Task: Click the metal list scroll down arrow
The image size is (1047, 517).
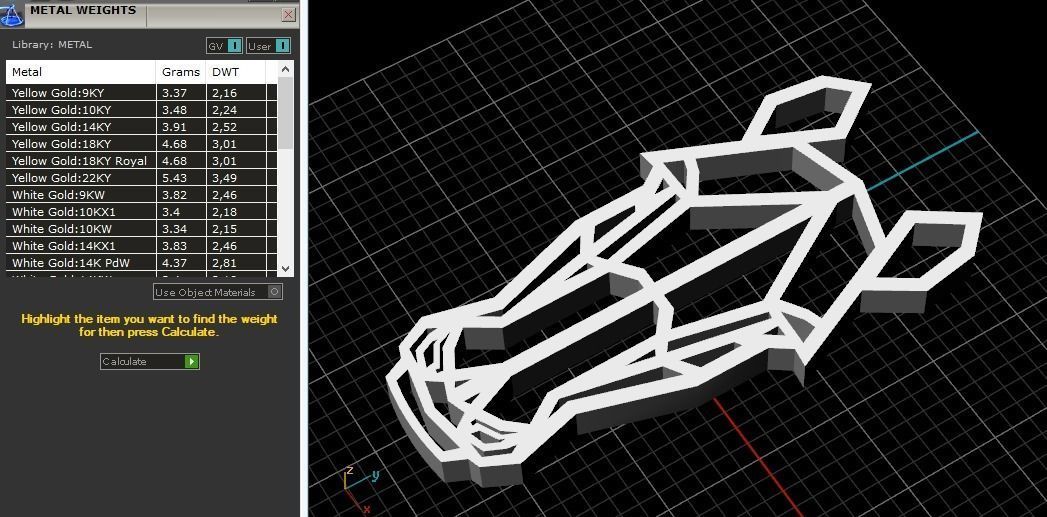Action: point(285,269)
